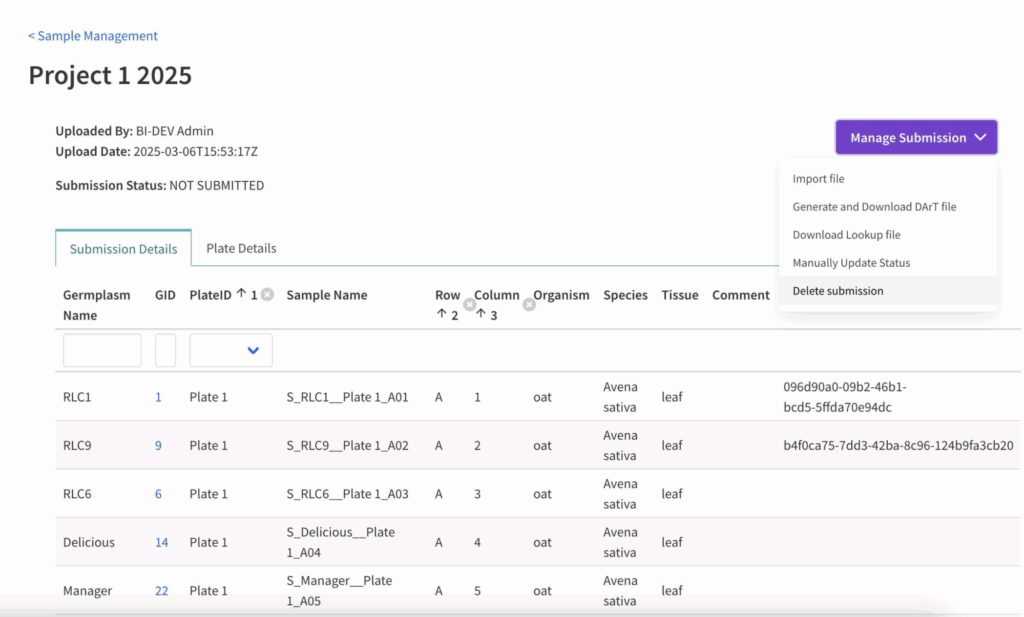Remove the Column sort using its x icon

[x=529, y=304]
